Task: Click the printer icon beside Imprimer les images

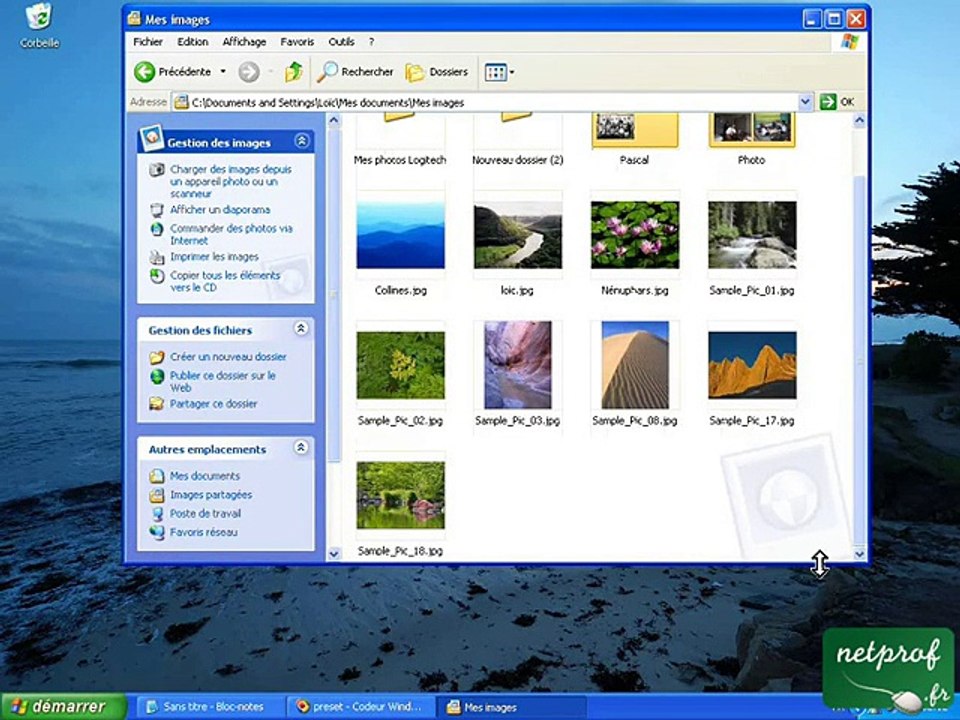Action: 157,257
